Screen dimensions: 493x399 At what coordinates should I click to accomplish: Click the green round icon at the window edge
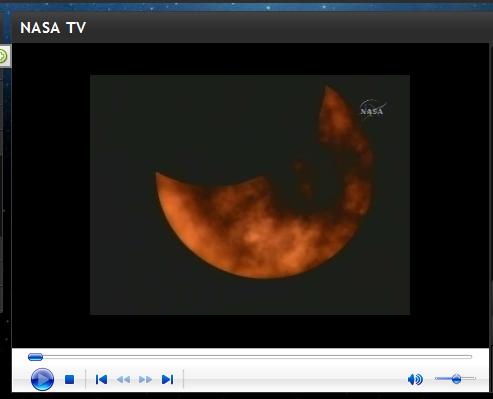[x=3, y=56]
